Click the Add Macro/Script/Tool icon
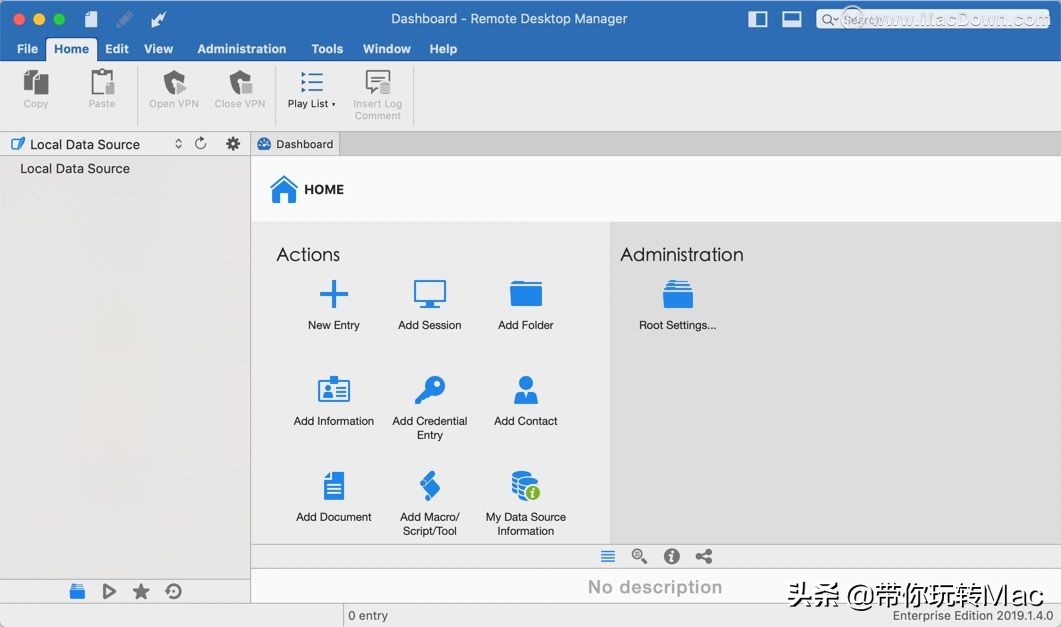The width and height of the screenshot is (1061, 627). click(x=429, y=487)
